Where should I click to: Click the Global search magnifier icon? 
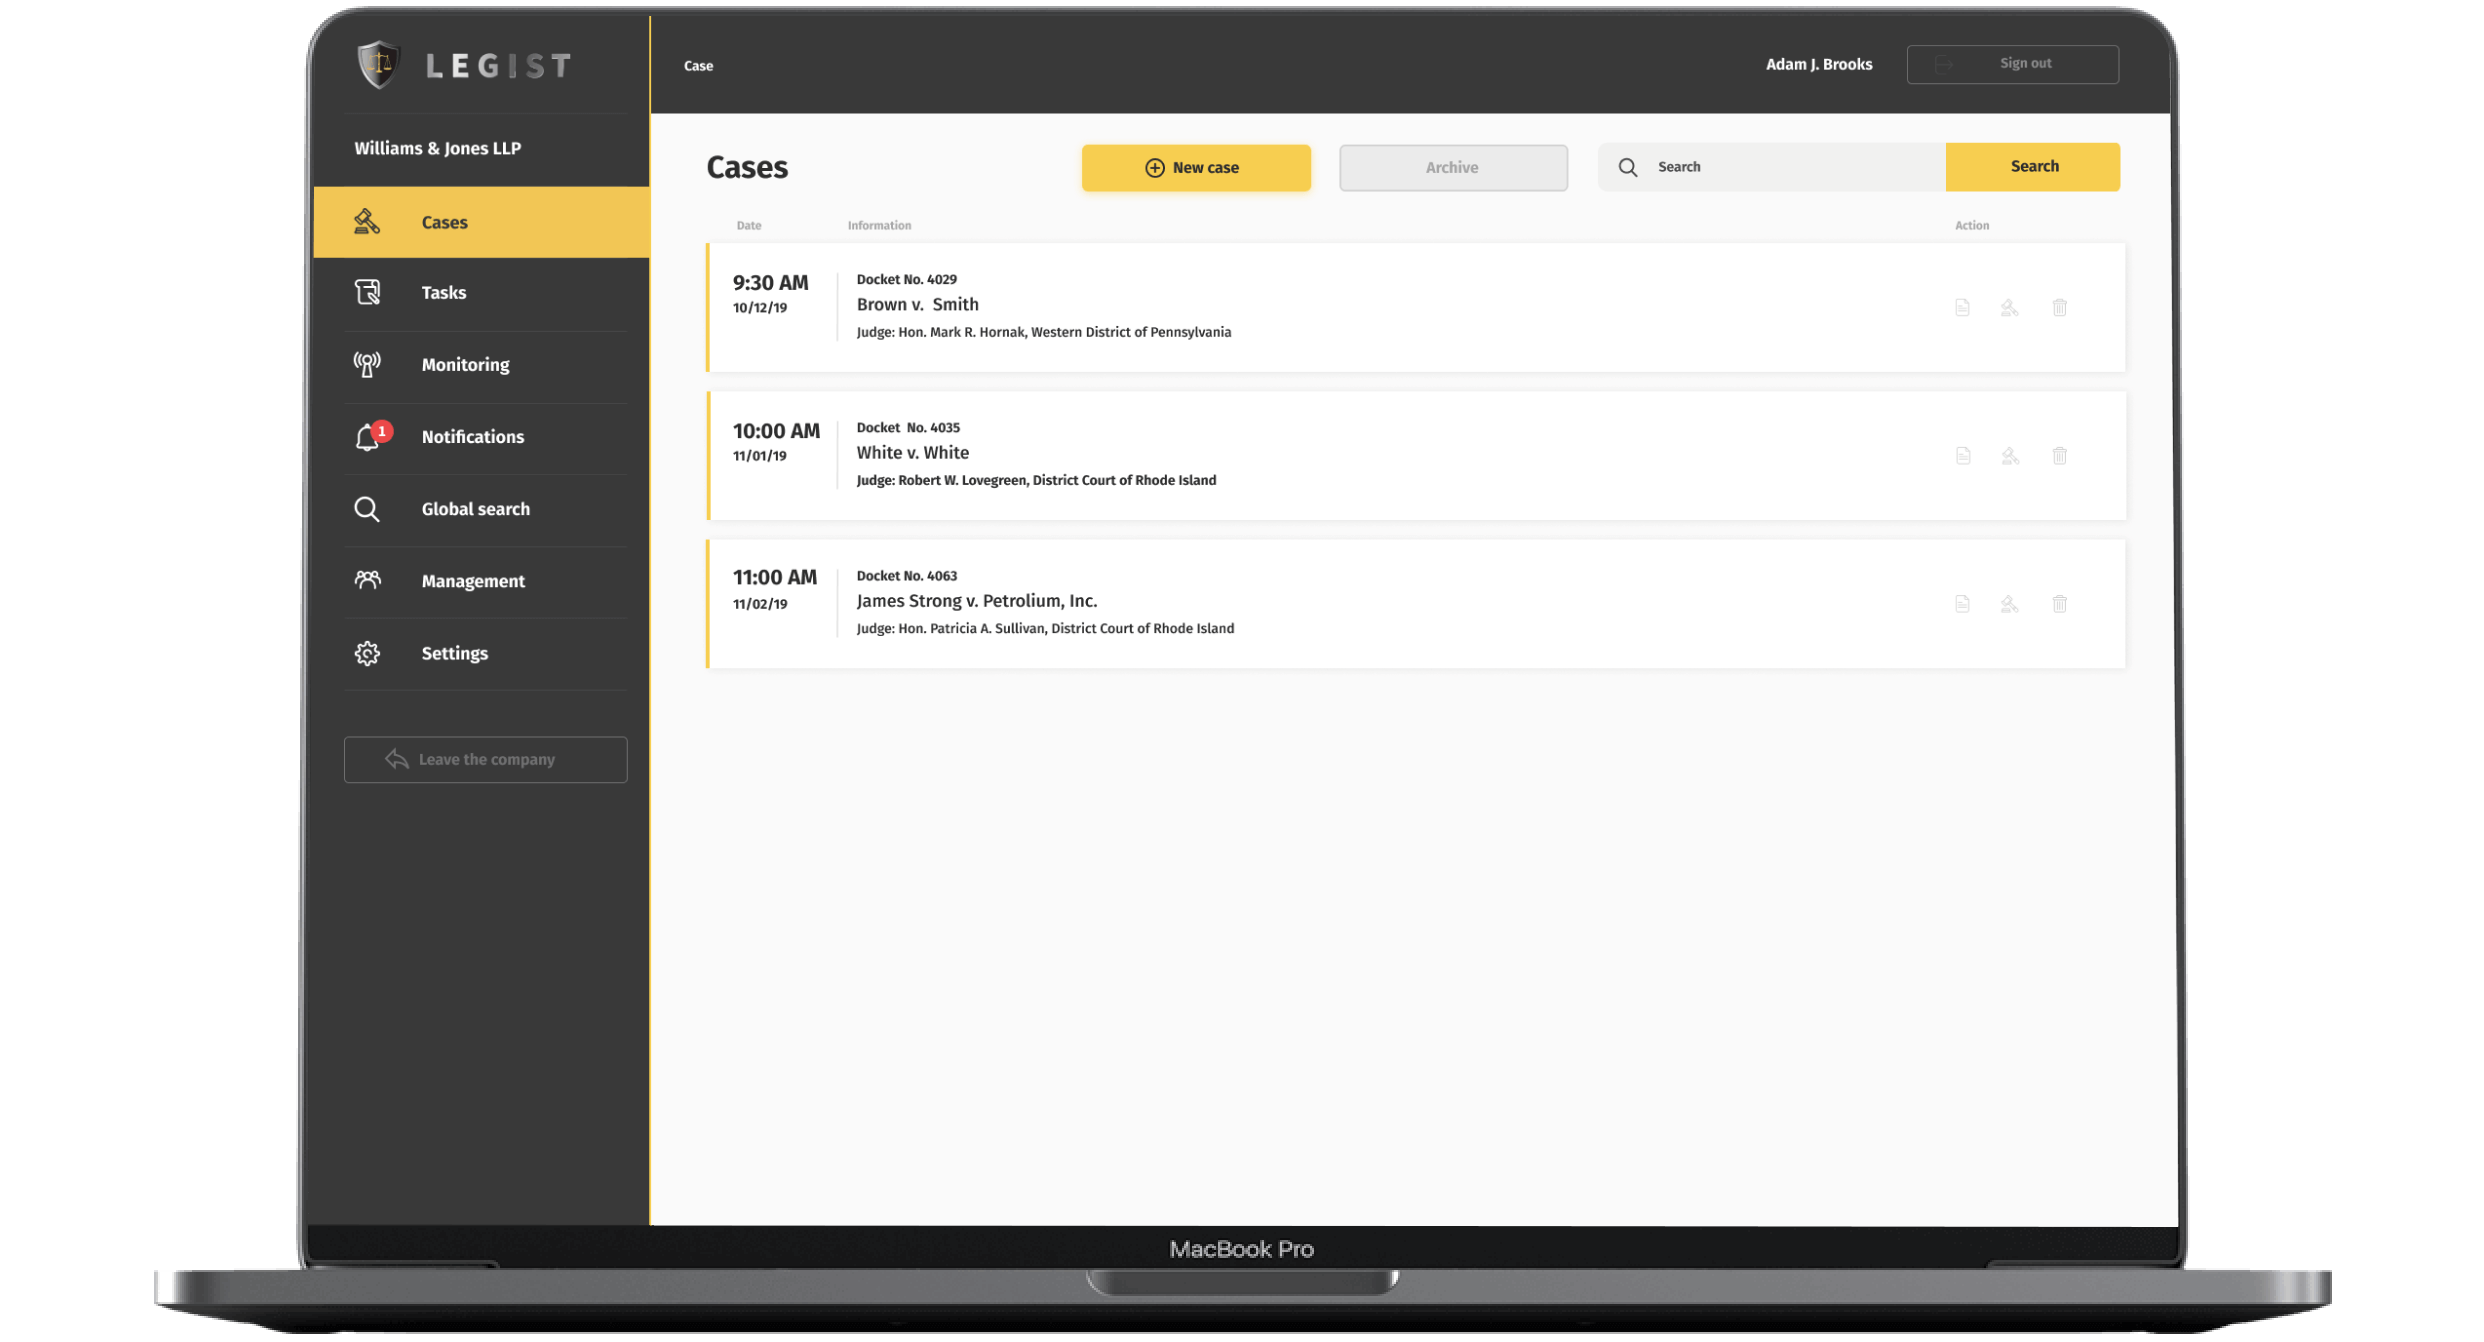(367, 509)
